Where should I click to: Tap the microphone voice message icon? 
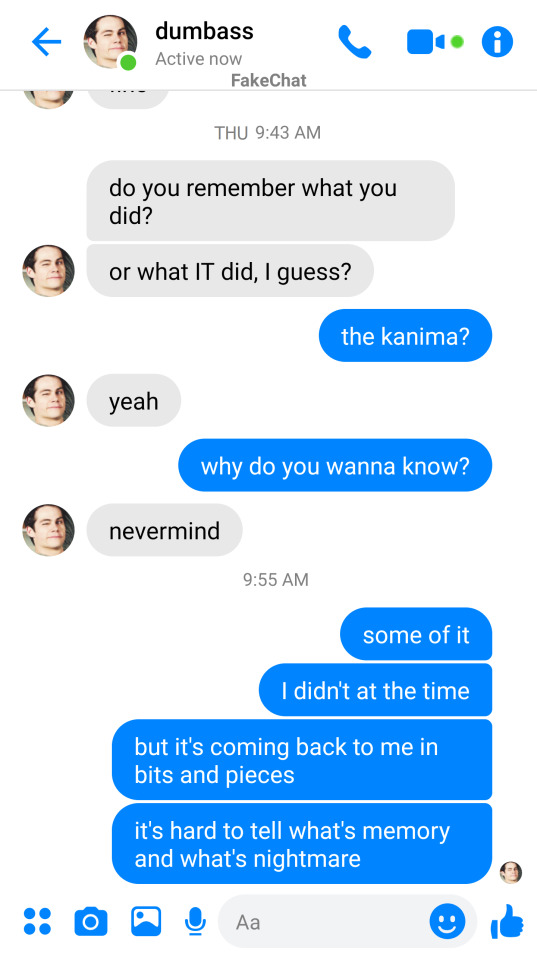point(195,921)
